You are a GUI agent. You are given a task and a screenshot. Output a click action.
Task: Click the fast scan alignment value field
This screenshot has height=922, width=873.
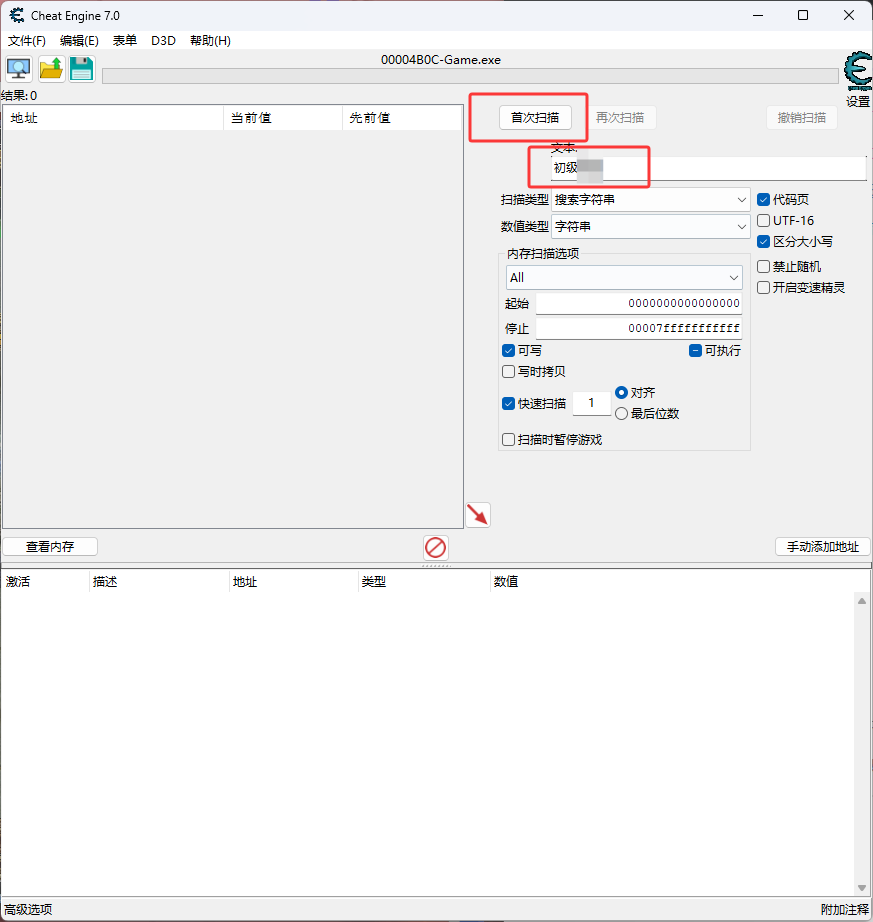pyautogui.click(x=591, y=403)
